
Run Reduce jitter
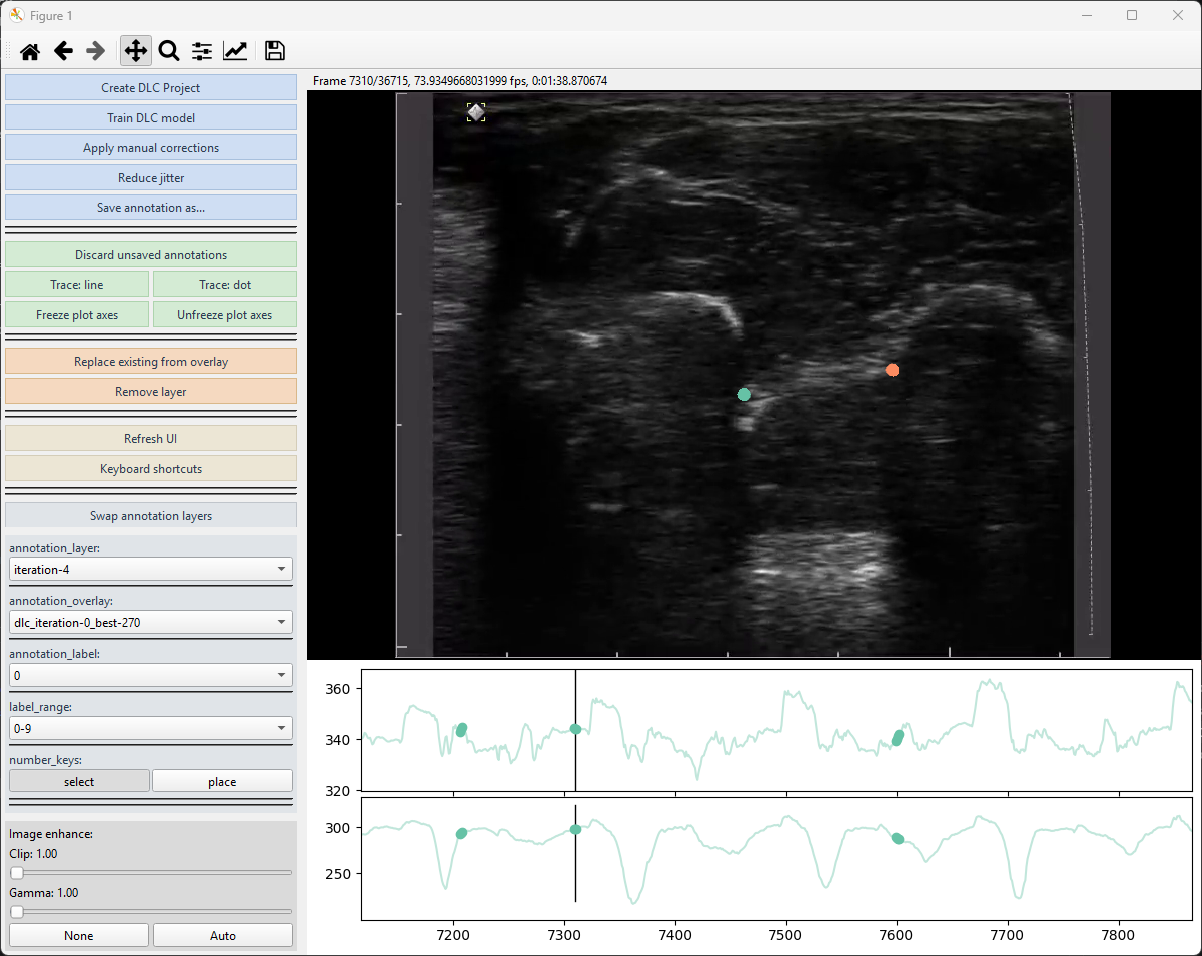(x=151, y=177)
